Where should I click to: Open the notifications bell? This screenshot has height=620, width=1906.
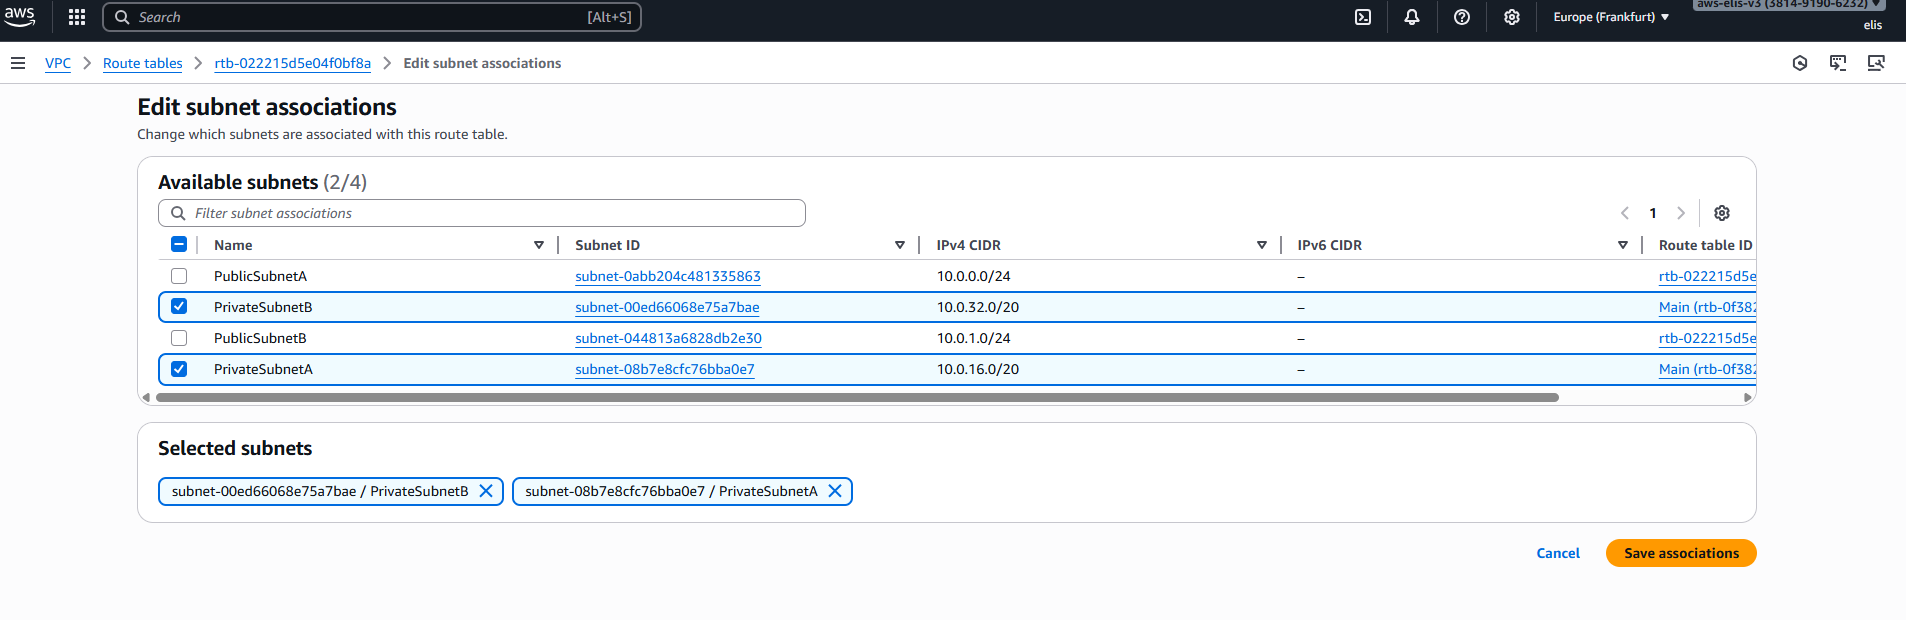(x=1411, y=17)
